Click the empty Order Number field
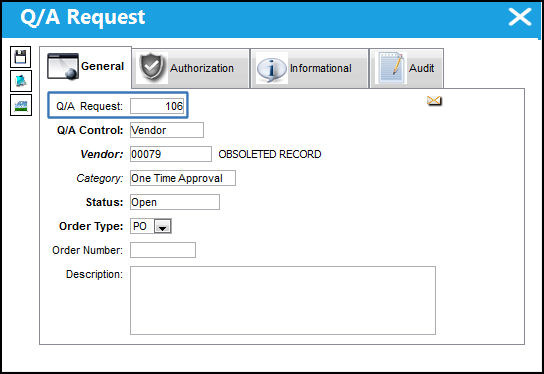The image size is (544, 374). coord(163,250)
